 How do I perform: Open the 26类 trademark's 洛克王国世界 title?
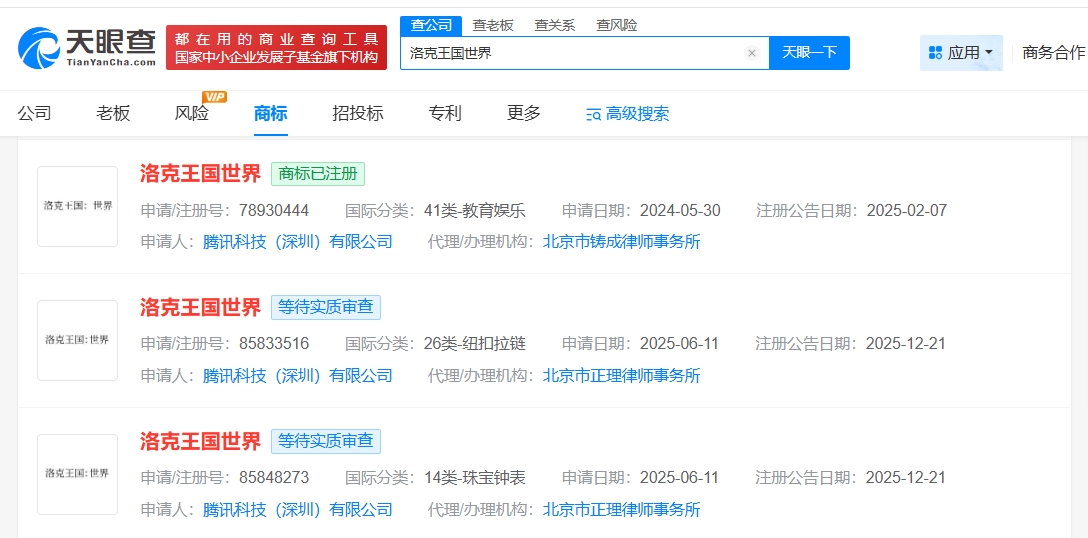200,307
